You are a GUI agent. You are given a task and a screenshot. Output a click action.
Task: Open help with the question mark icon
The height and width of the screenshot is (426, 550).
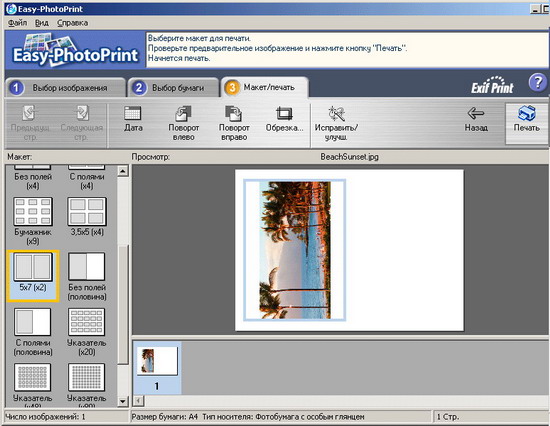[538, 83]
